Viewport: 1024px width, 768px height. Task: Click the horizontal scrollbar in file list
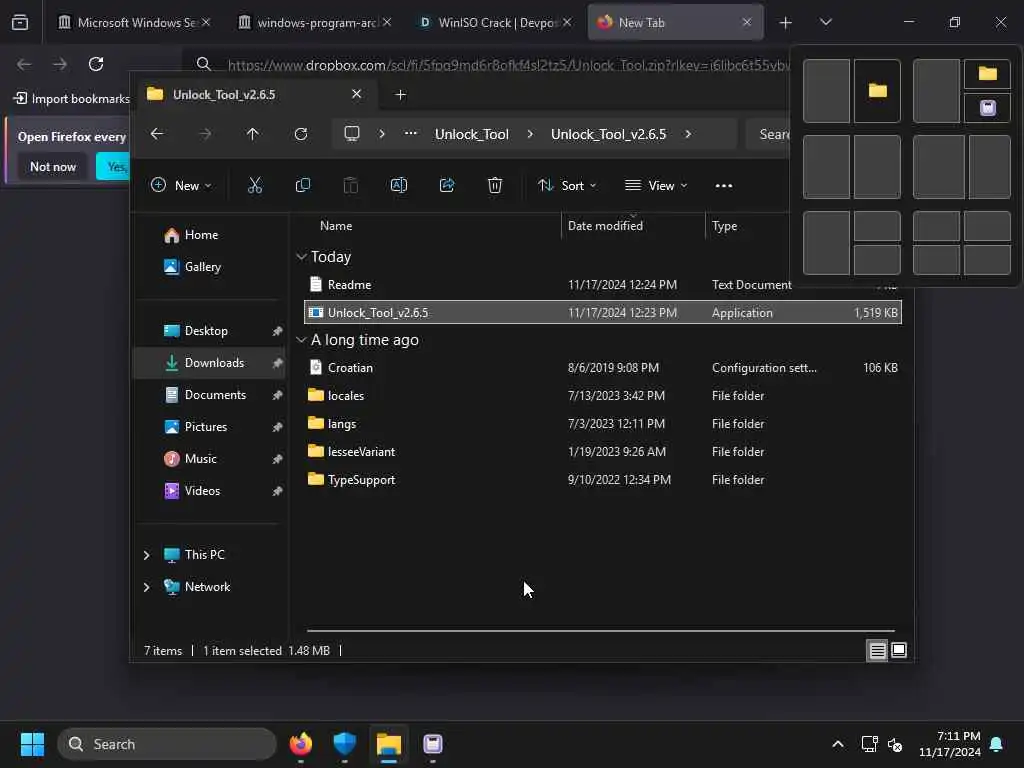600,632
